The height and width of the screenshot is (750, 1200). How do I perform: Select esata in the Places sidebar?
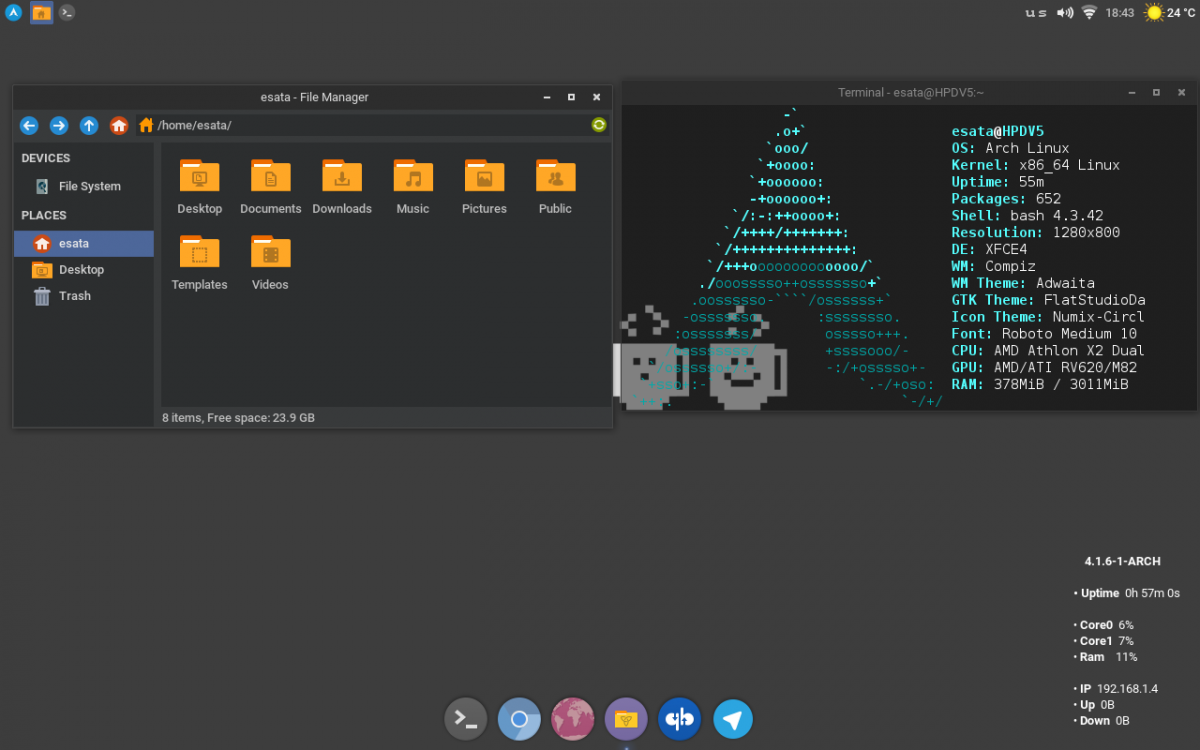click(84, 243)
